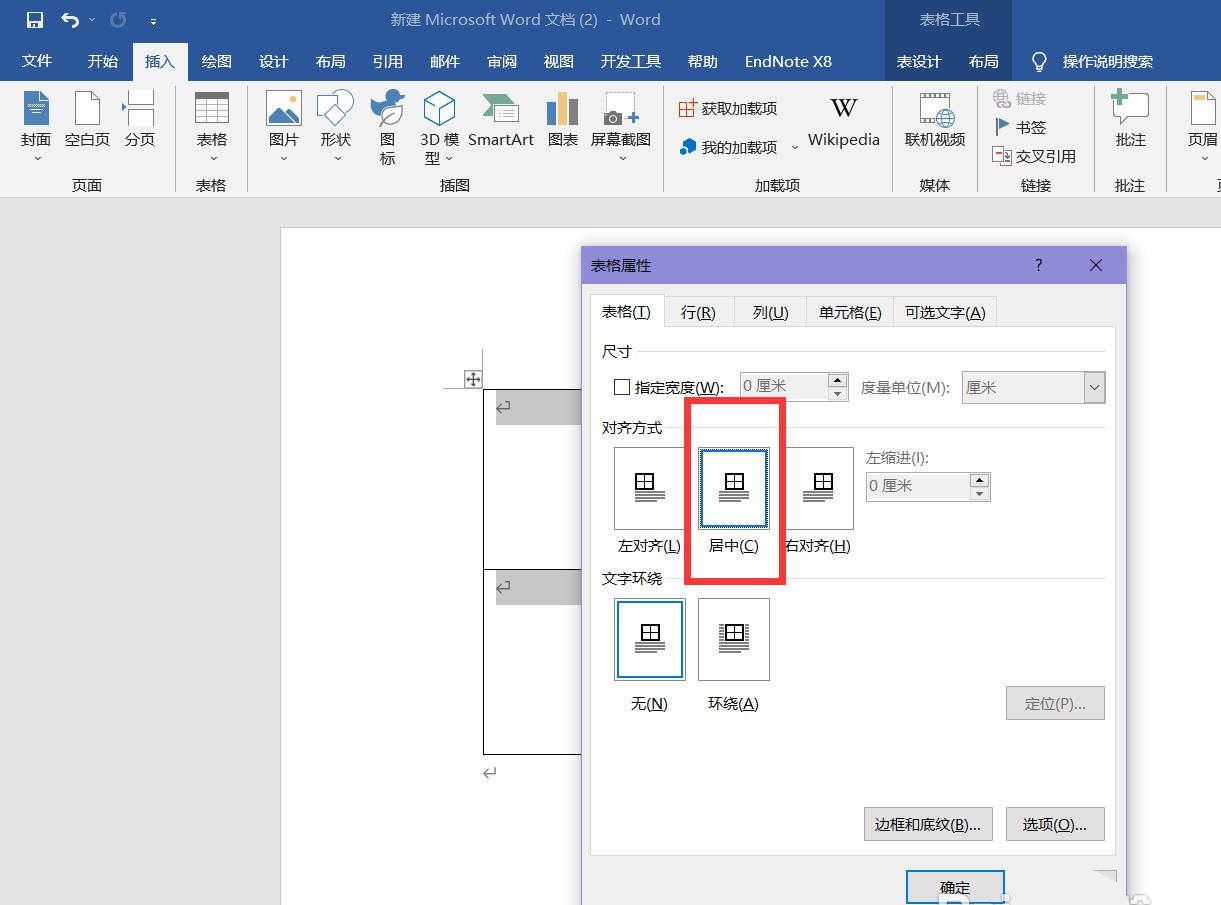This screenshot has width=1221, height=905.
Task: Insert a 分页 page break
Action: [x=140, y=120]
